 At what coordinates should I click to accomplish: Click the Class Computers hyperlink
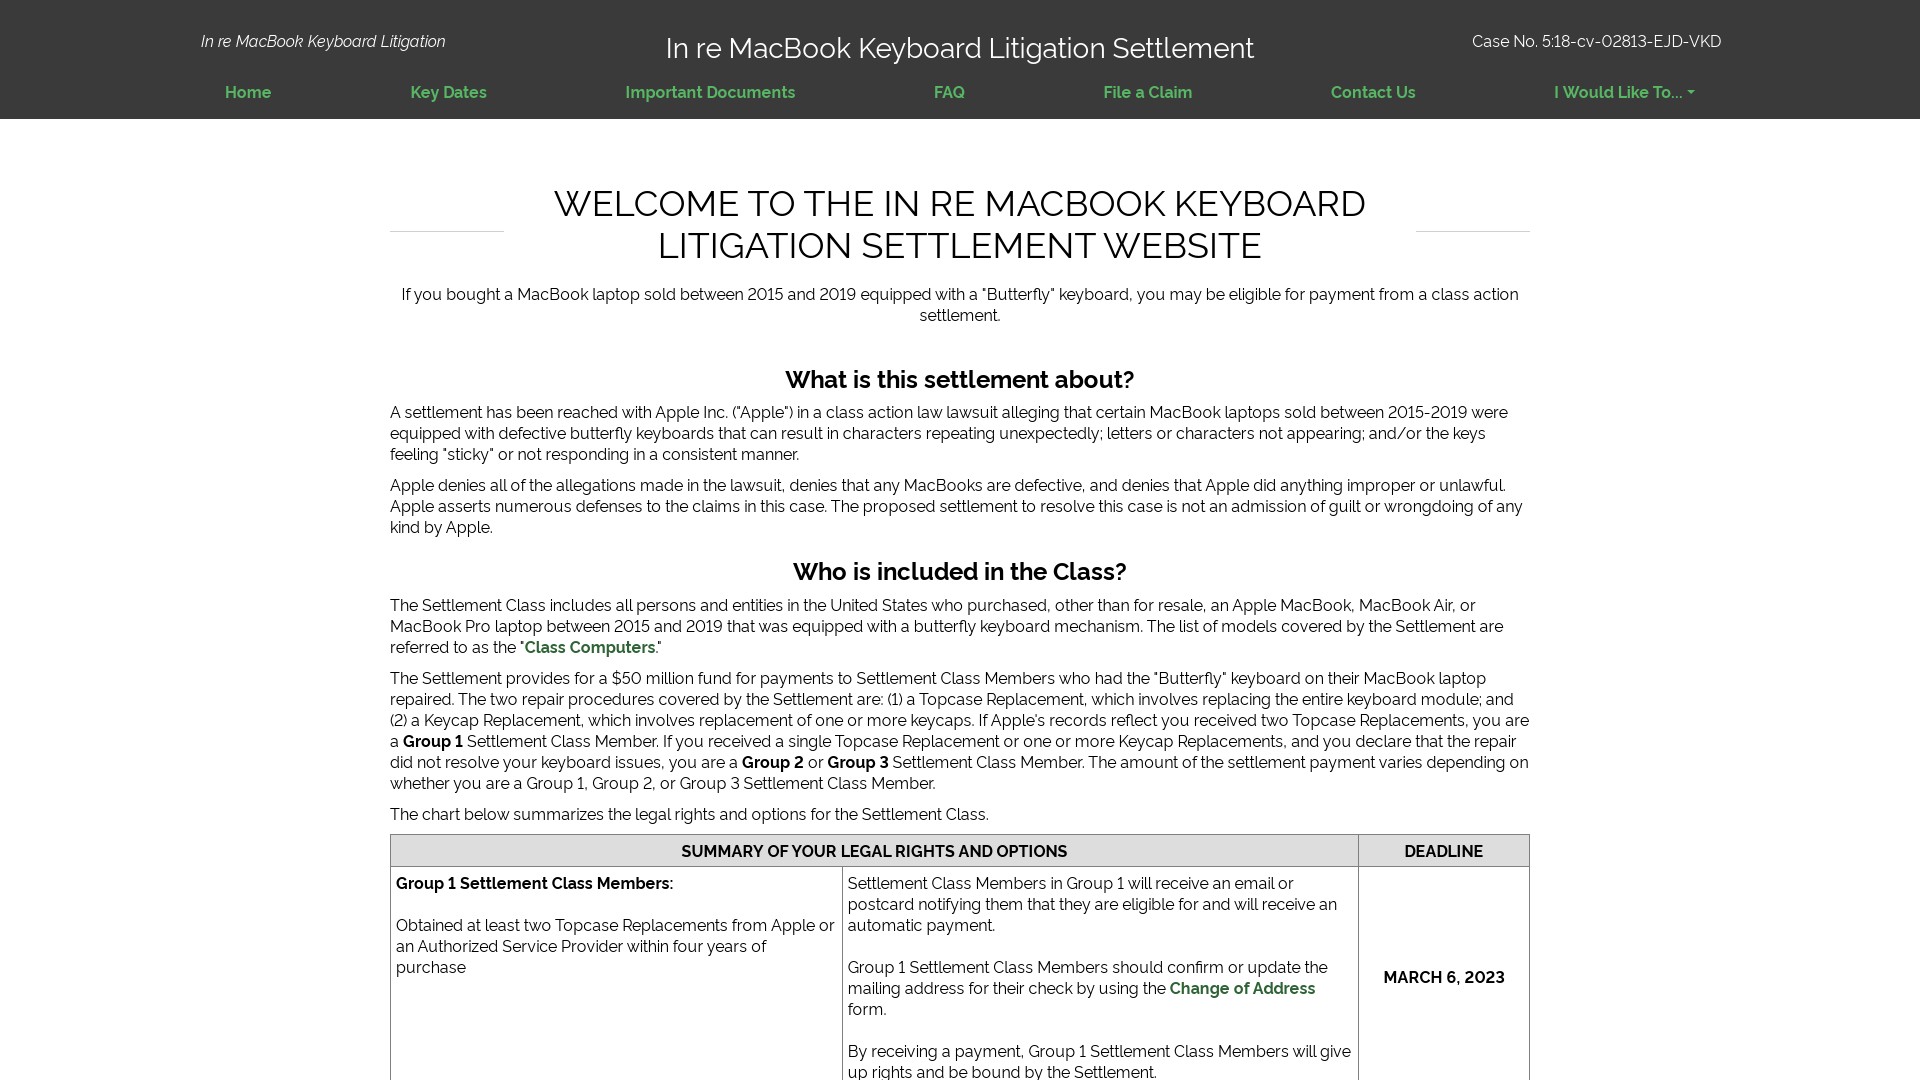pyautogui.click(x=589, y=646)
